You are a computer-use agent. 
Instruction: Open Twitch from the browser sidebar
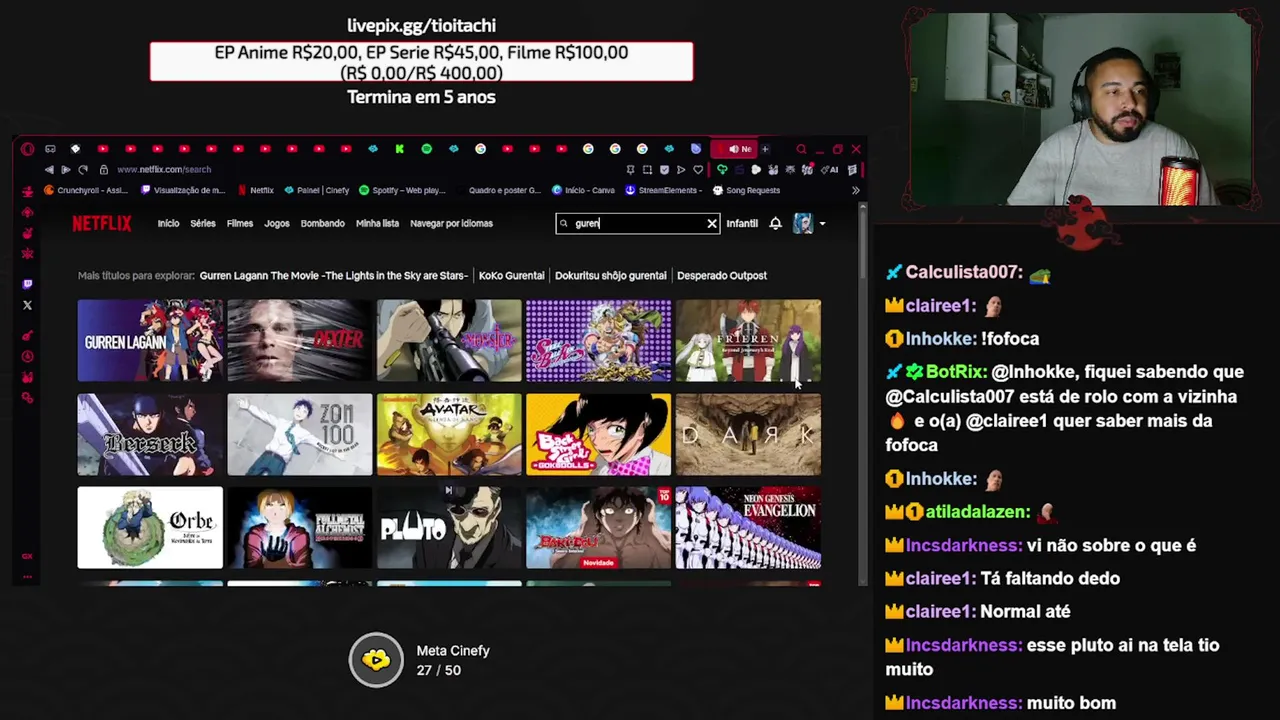27,284
